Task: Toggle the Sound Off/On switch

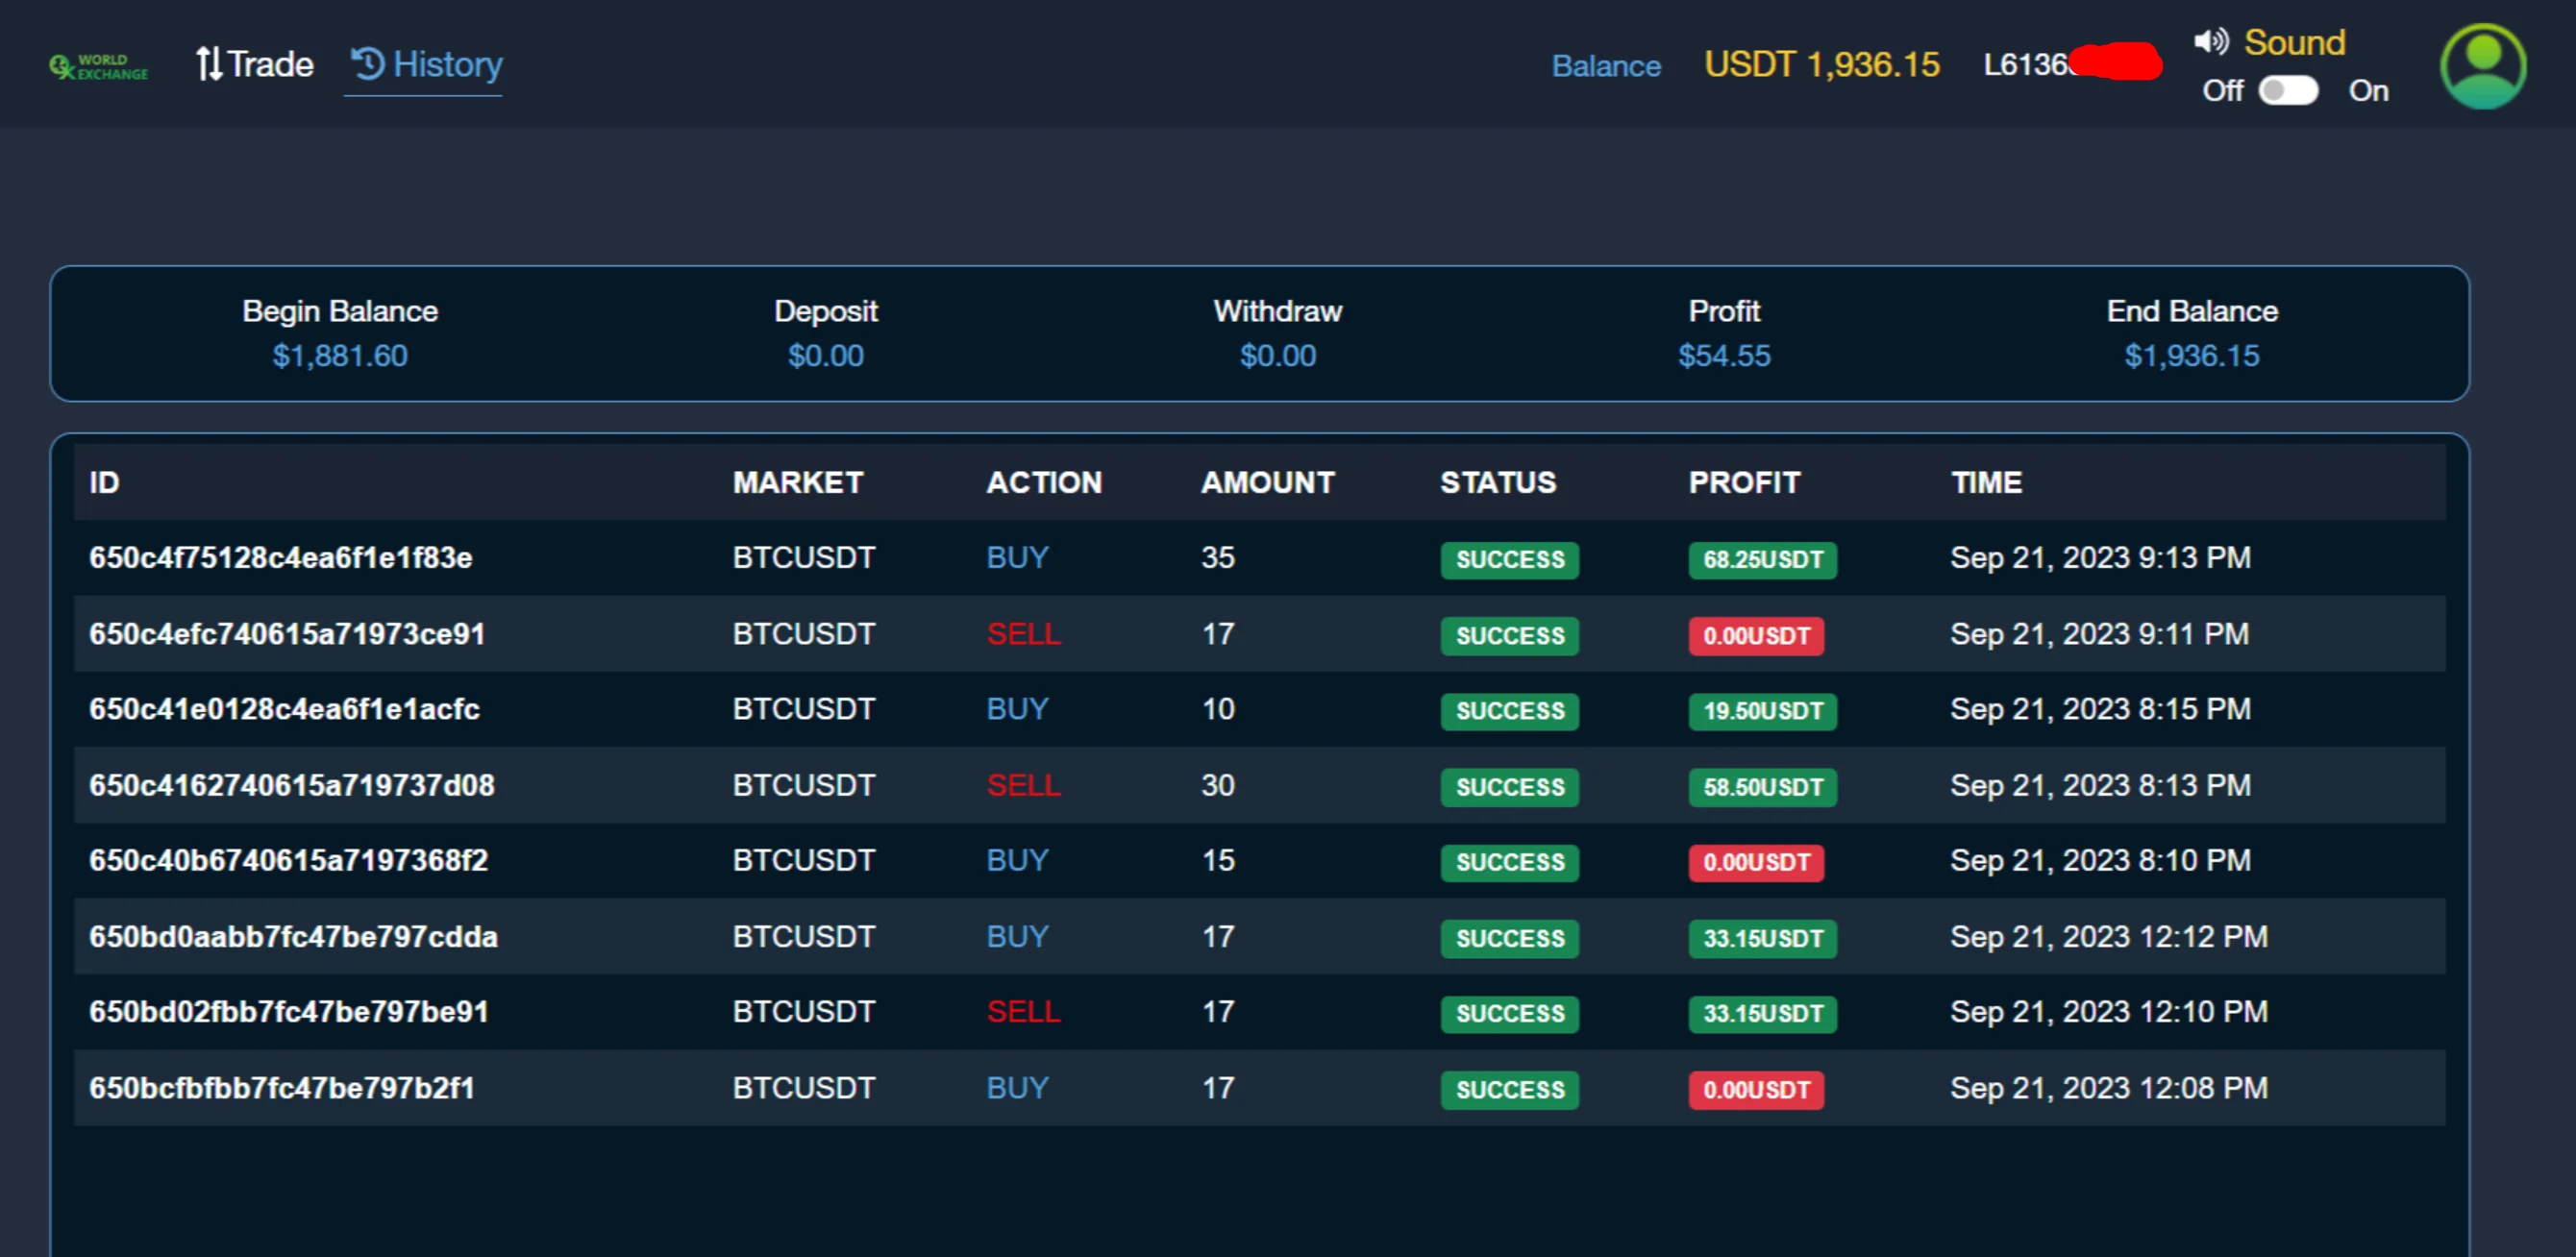Action: click(x=2287, y=91)
